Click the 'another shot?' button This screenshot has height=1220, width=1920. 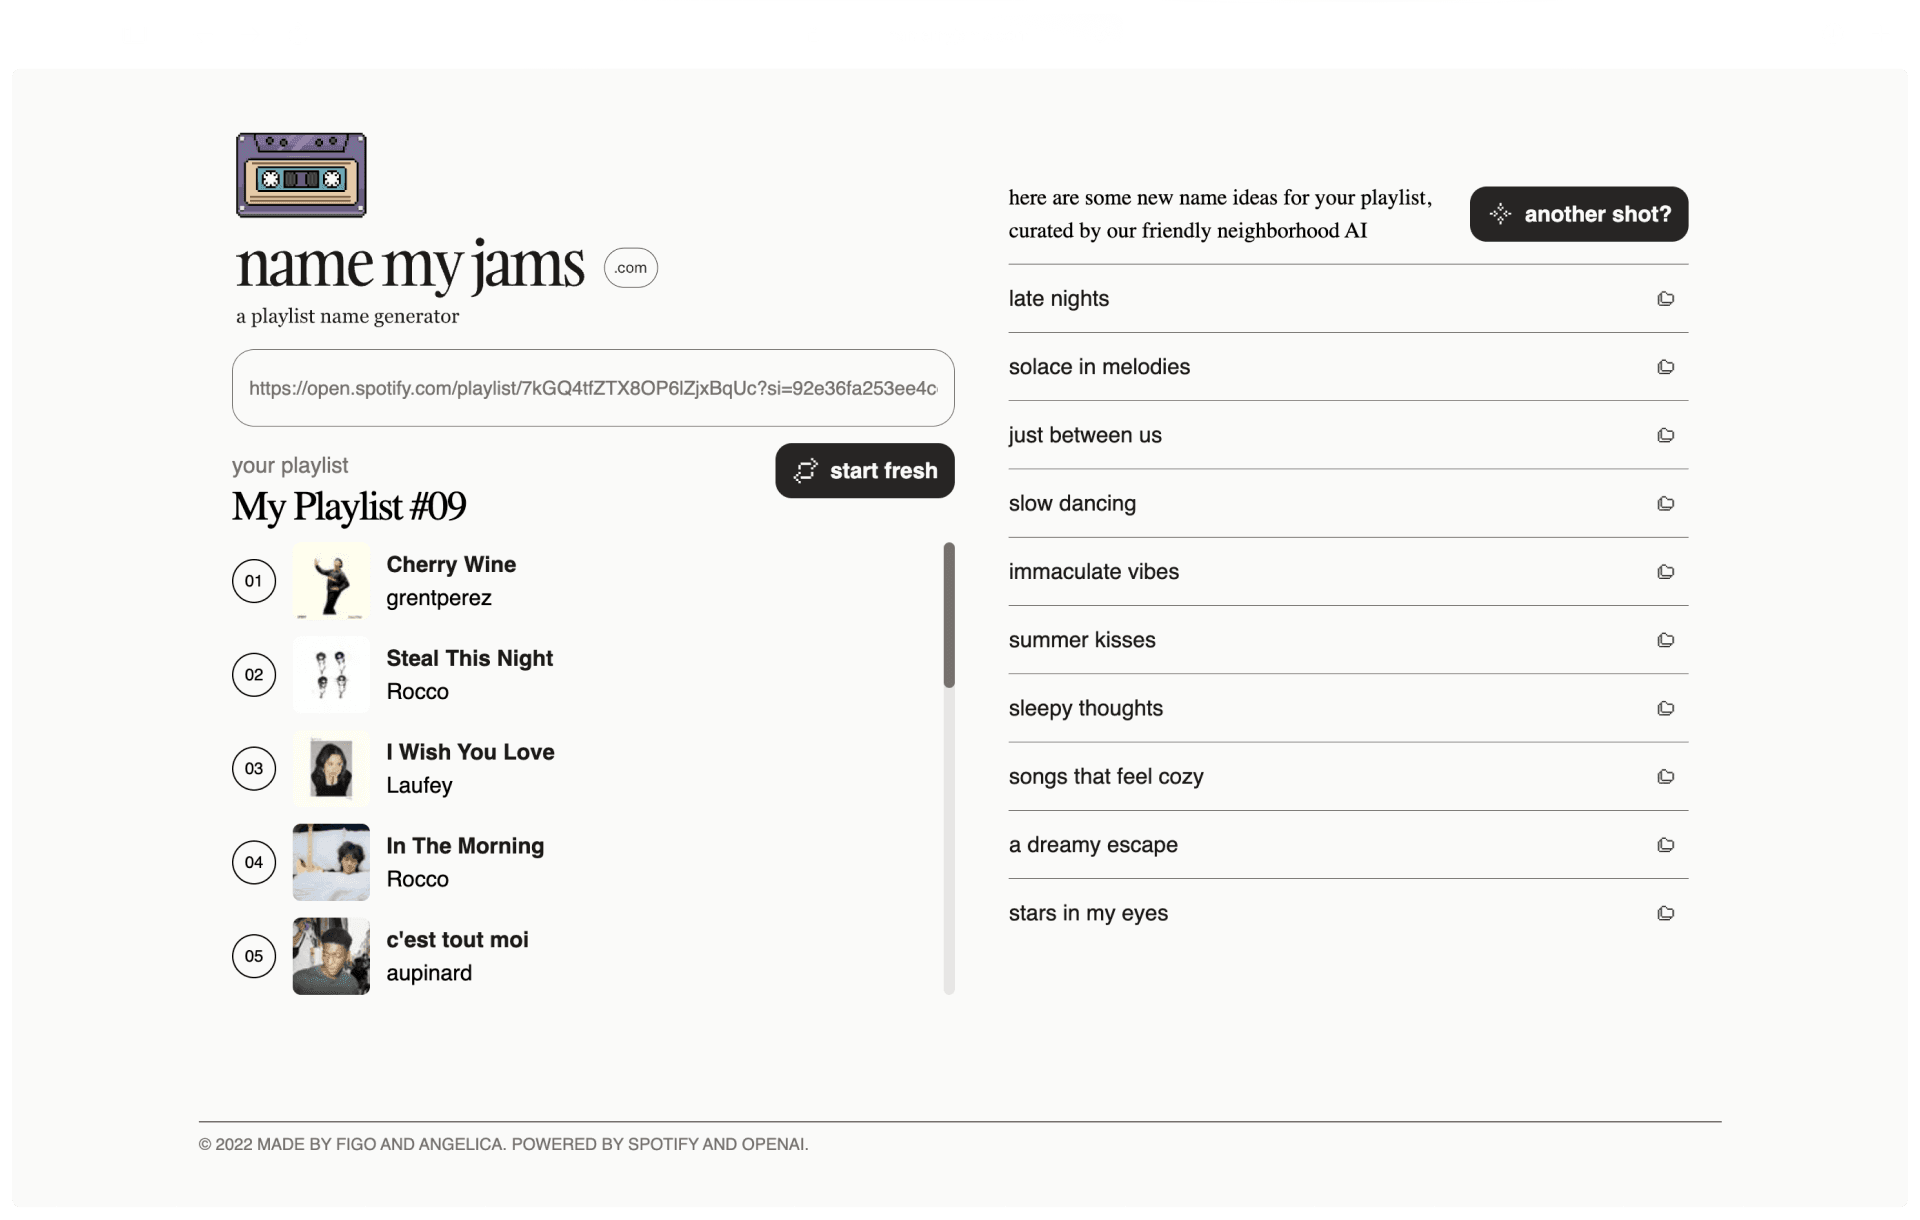tap(1579, 213)
